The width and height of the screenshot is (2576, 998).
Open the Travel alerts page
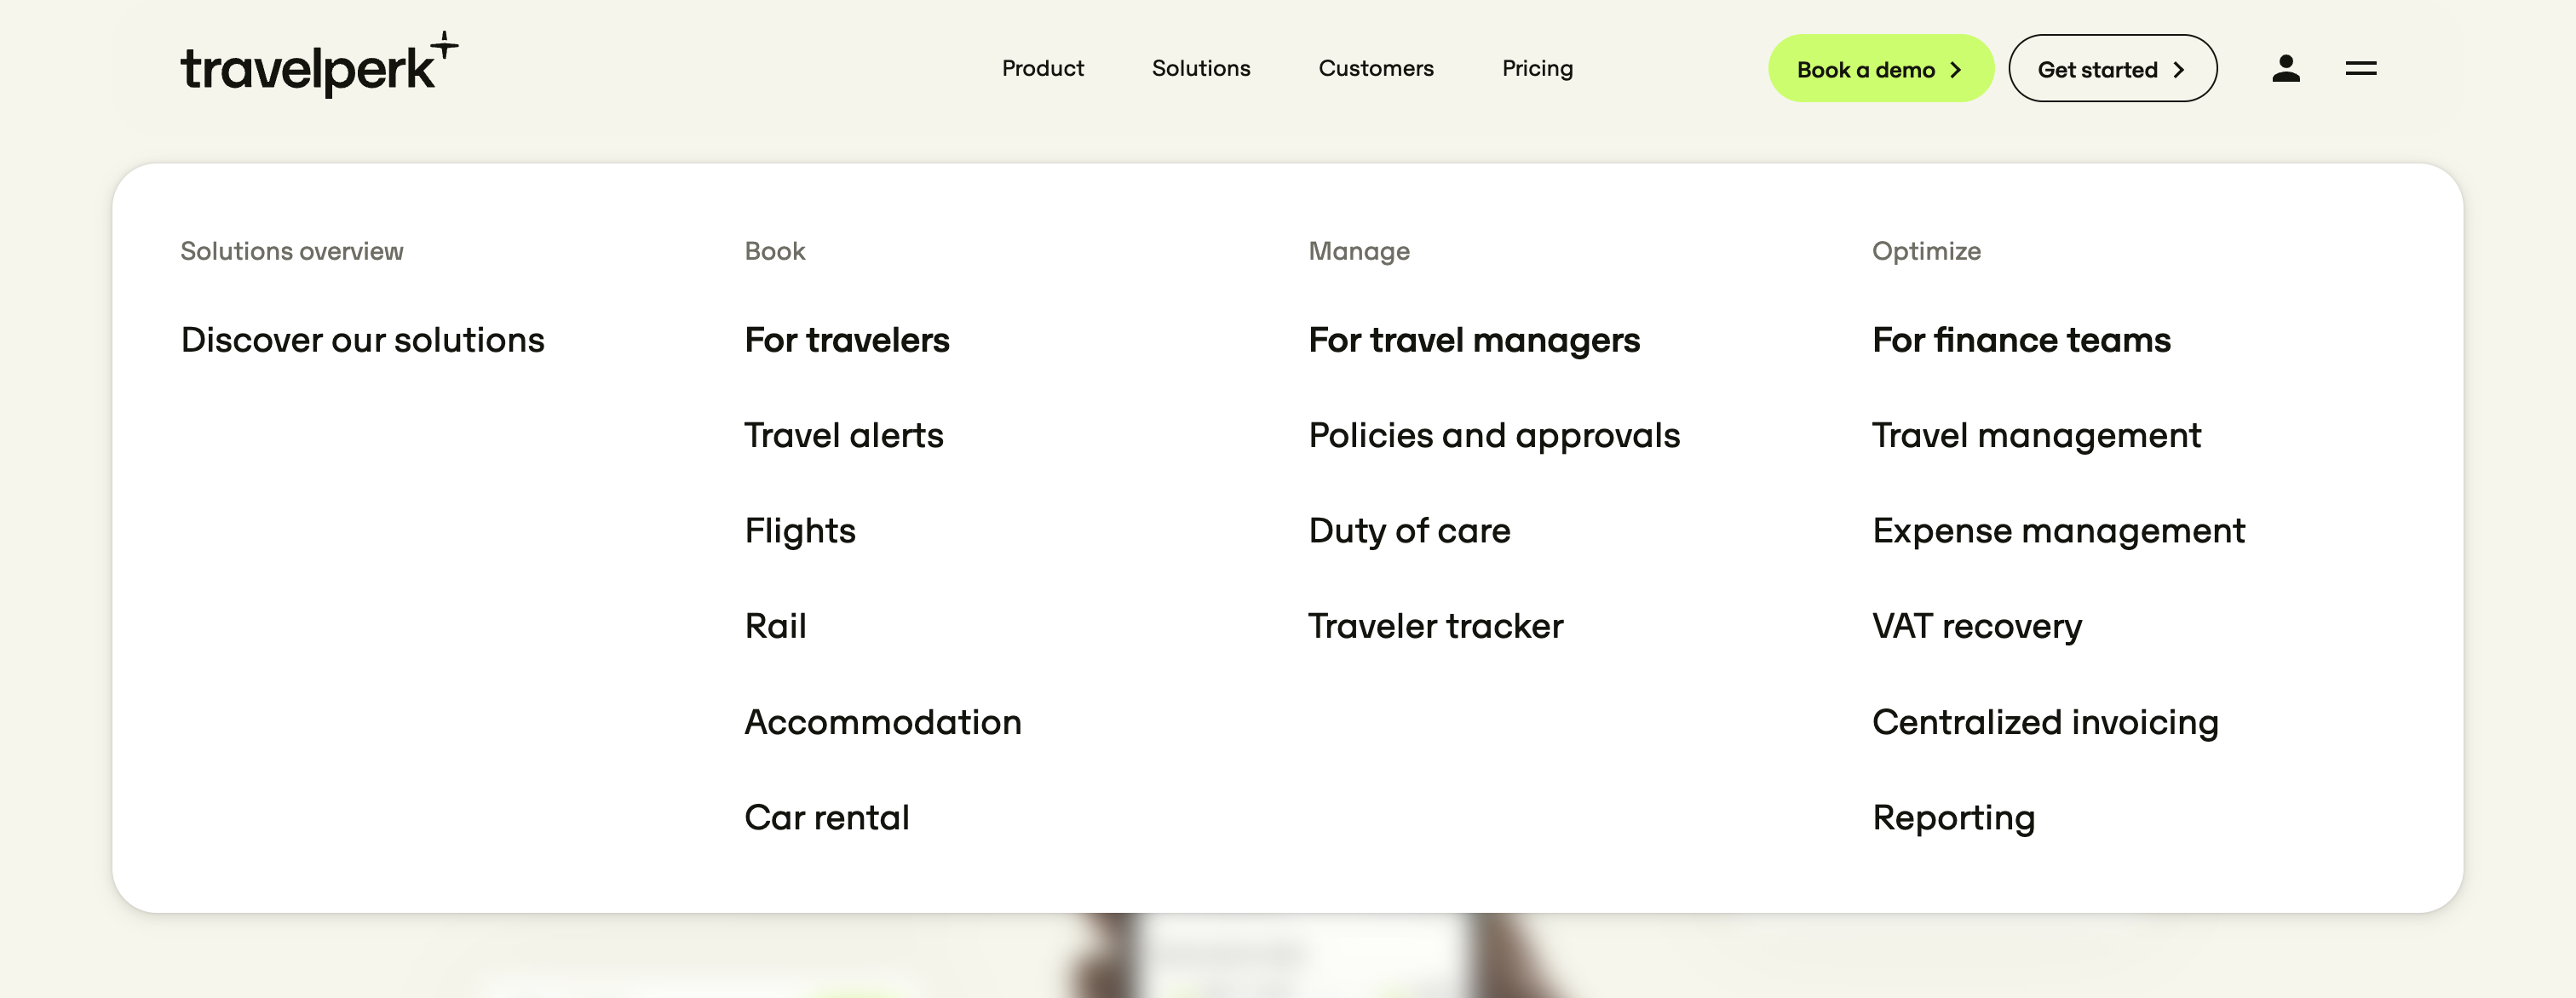pos(843,435)
